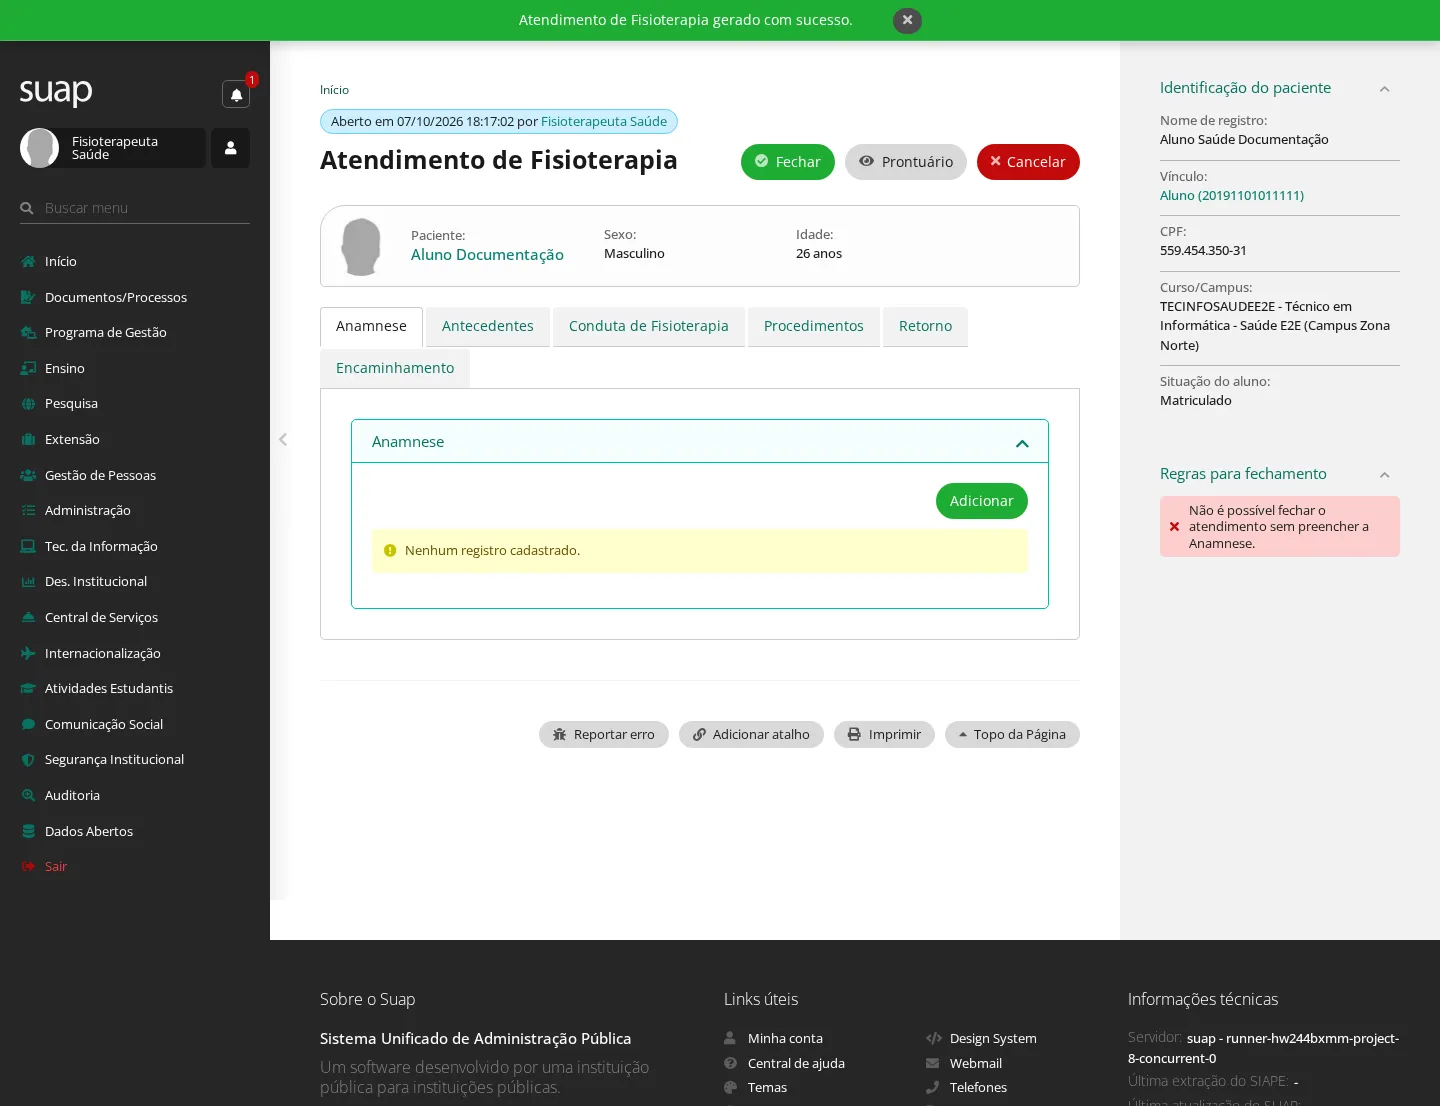Click the Gestão de Pessoas icon
This screenshot has width=1440, height=1106.
(28, 475)
